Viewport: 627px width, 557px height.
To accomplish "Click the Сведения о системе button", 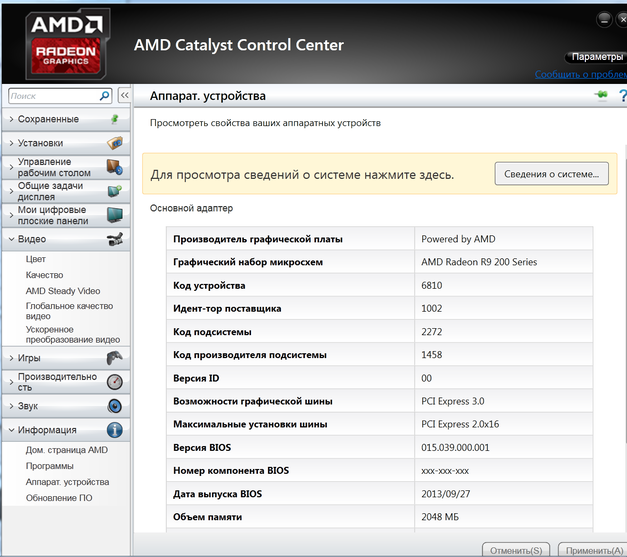I will [x=551, y=173].
